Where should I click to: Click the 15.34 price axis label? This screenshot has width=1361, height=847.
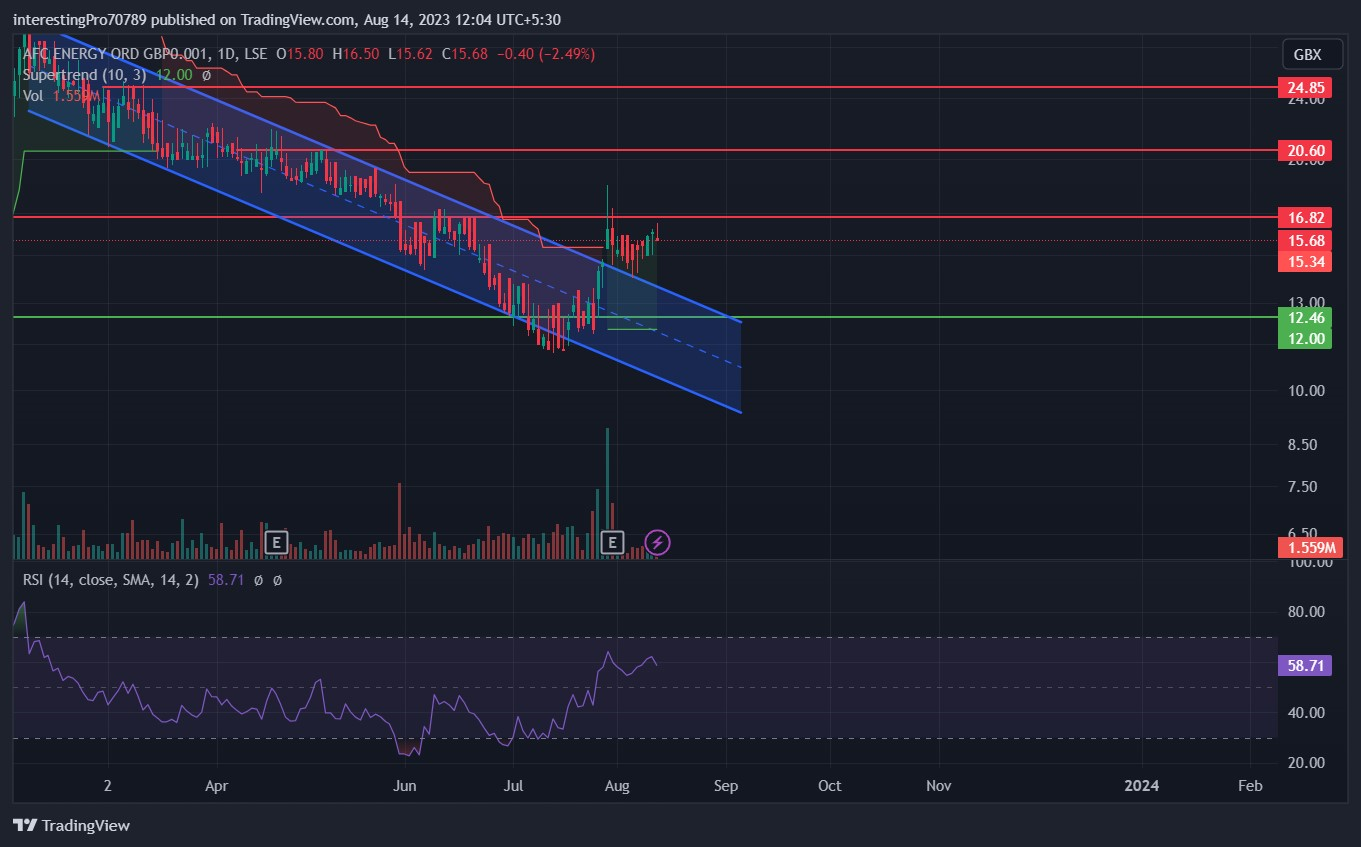1306,262
